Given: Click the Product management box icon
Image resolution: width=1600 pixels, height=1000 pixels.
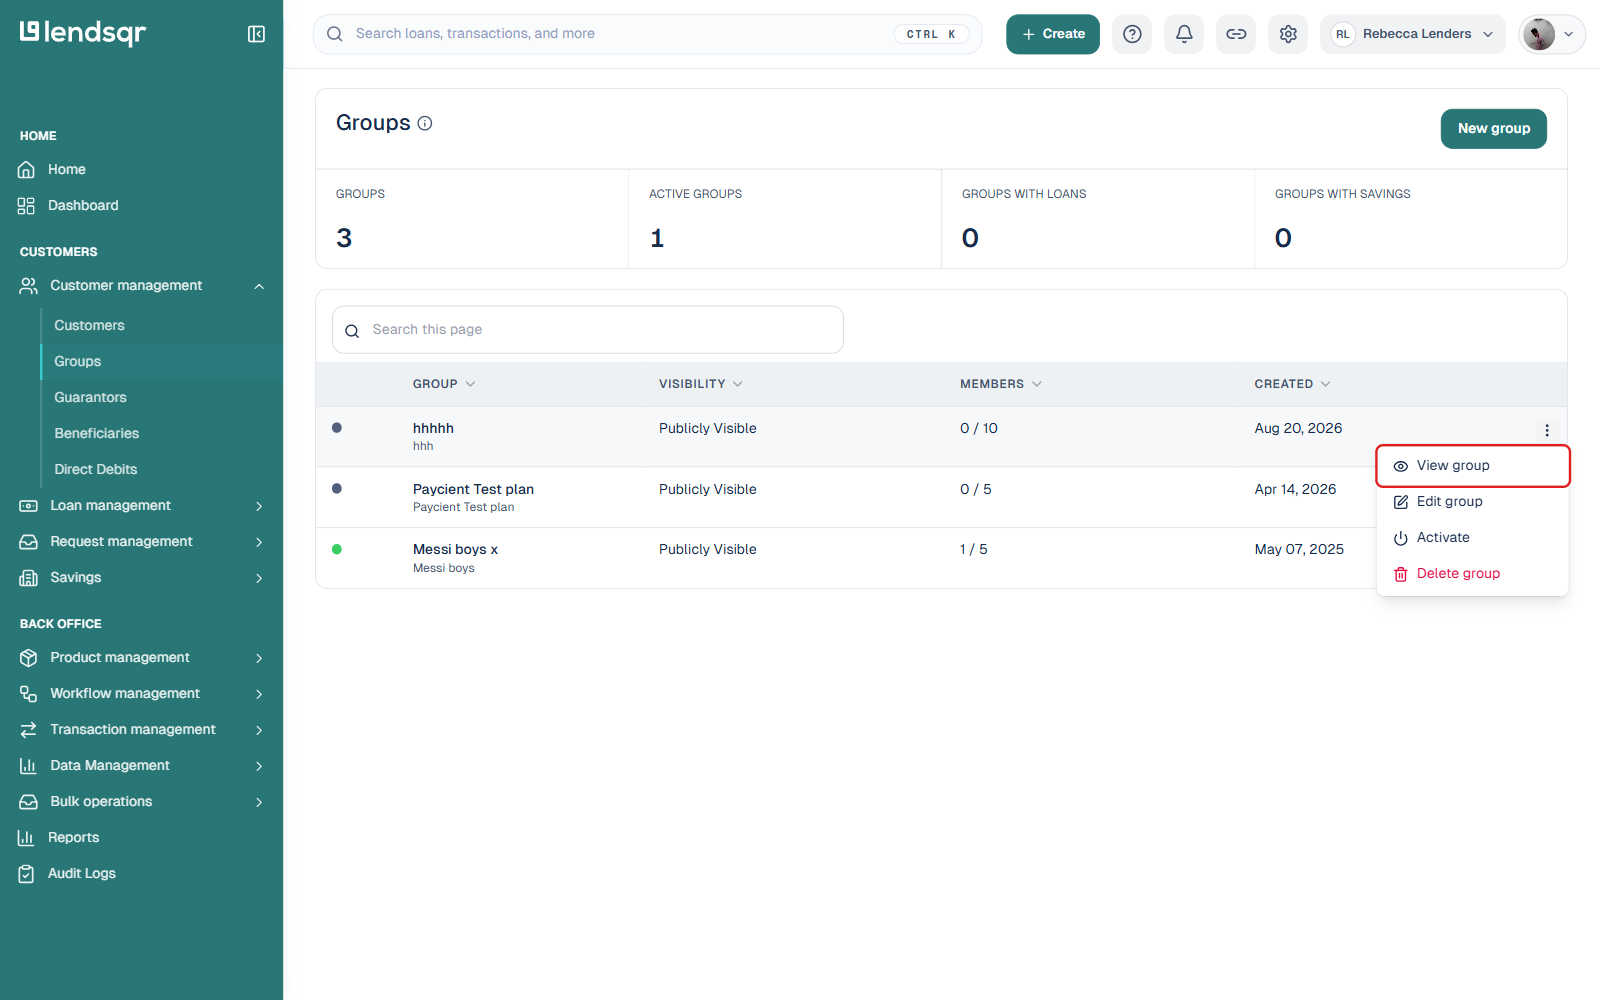Looking at the screenshot, I should click(x=28, y=658).
